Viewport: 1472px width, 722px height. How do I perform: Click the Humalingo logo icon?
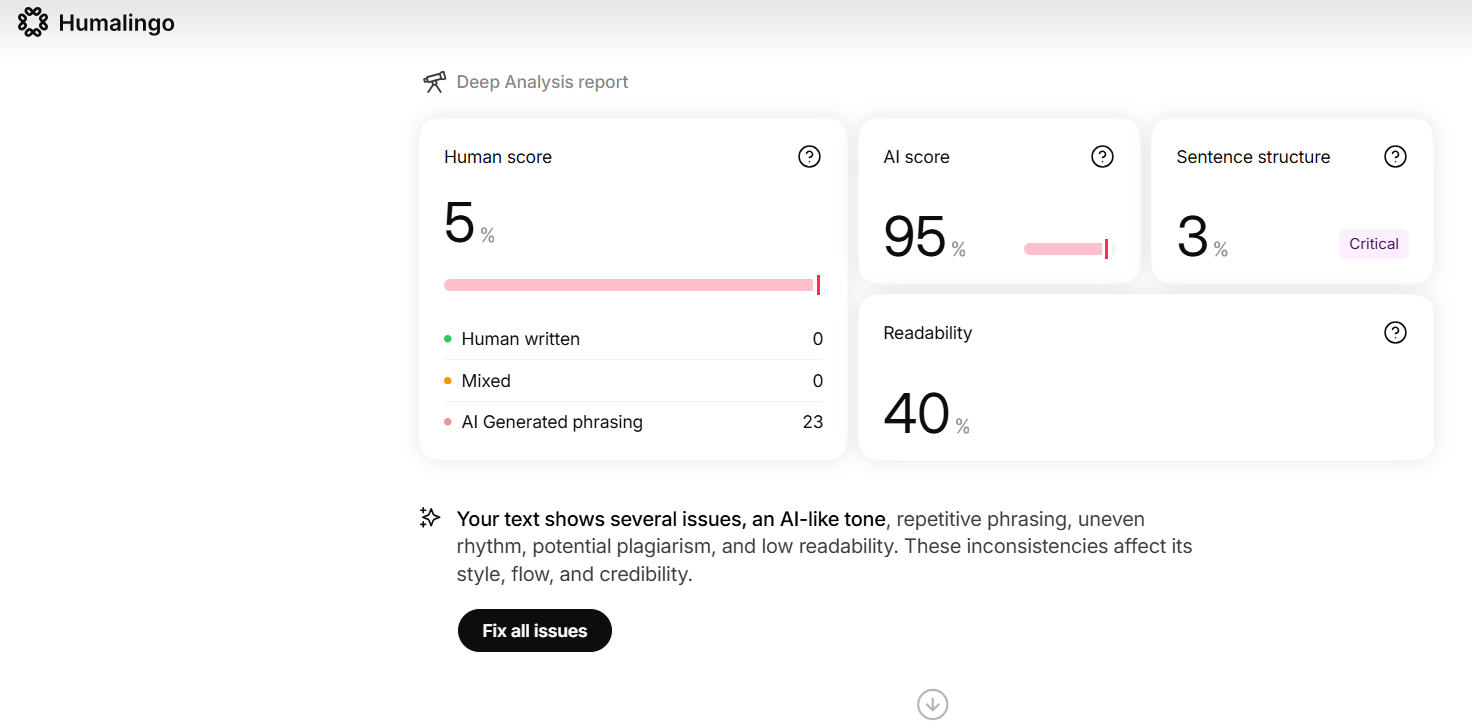[33, 22]
